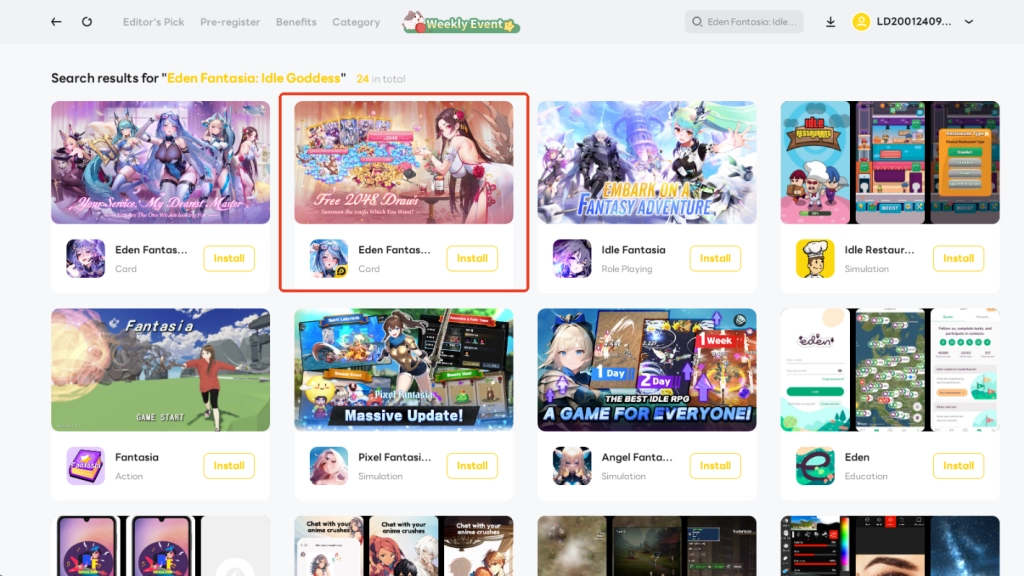Install the Angel Fantasia game

tap(714, 465)
